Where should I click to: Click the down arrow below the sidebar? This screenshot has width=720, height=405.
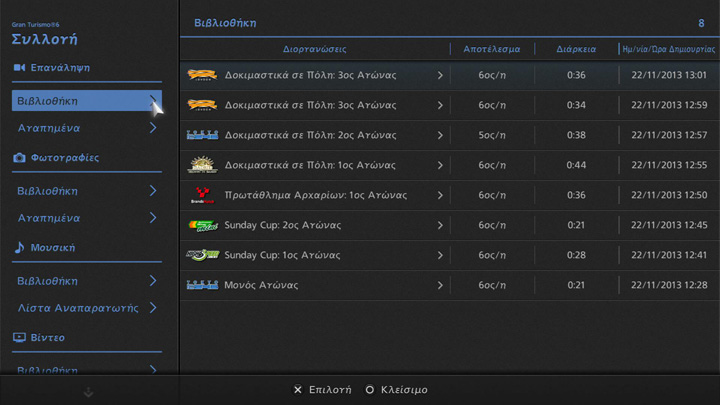[x=88, y=393]
